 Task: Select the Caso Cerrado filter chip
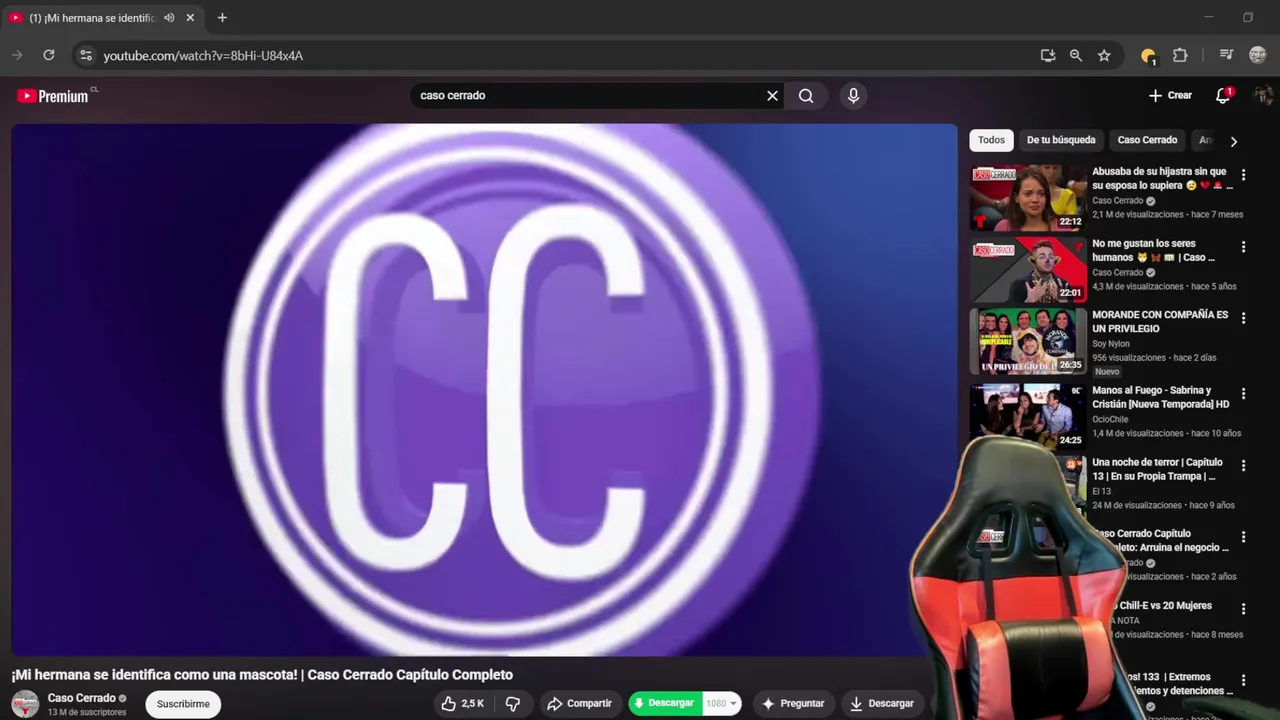point(1147,140)
